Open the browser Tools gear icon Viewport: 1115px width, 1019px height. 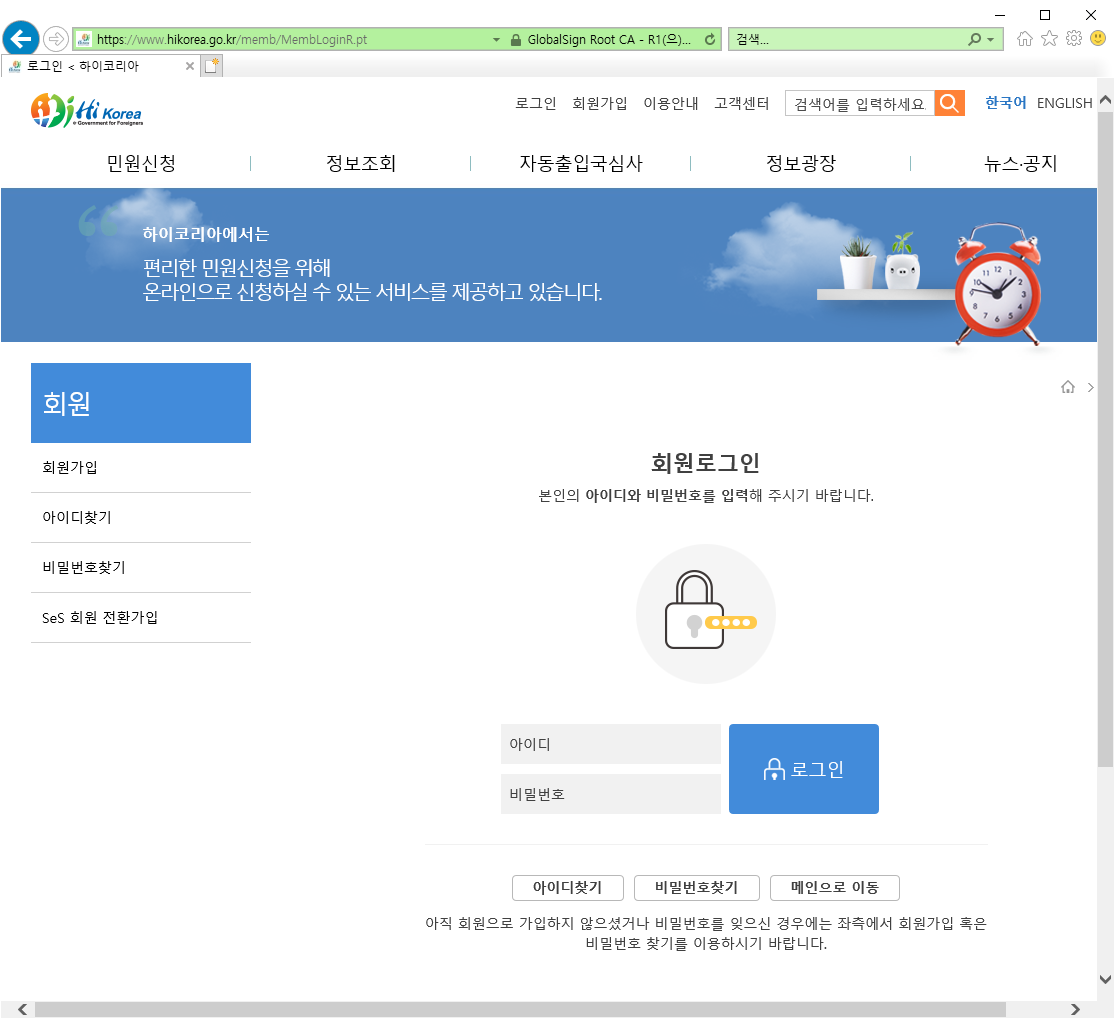coord(1074,38)
